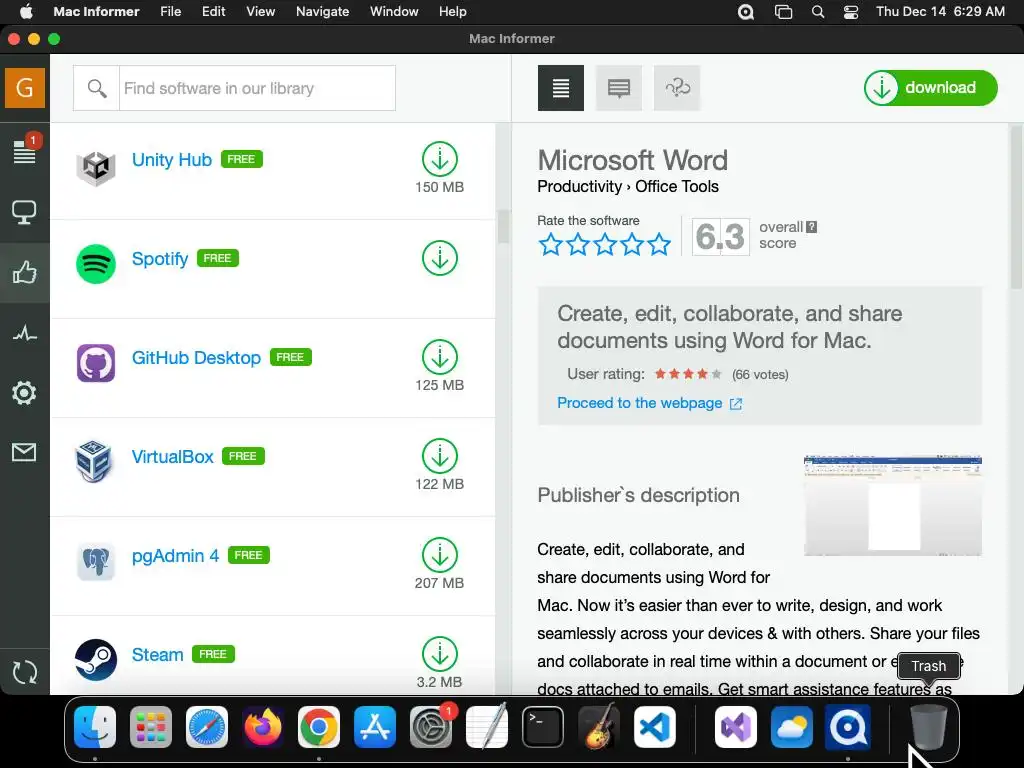Viewport: 1024px width, 768px height.
Task: Open the View menu
Action: point(261,12)
